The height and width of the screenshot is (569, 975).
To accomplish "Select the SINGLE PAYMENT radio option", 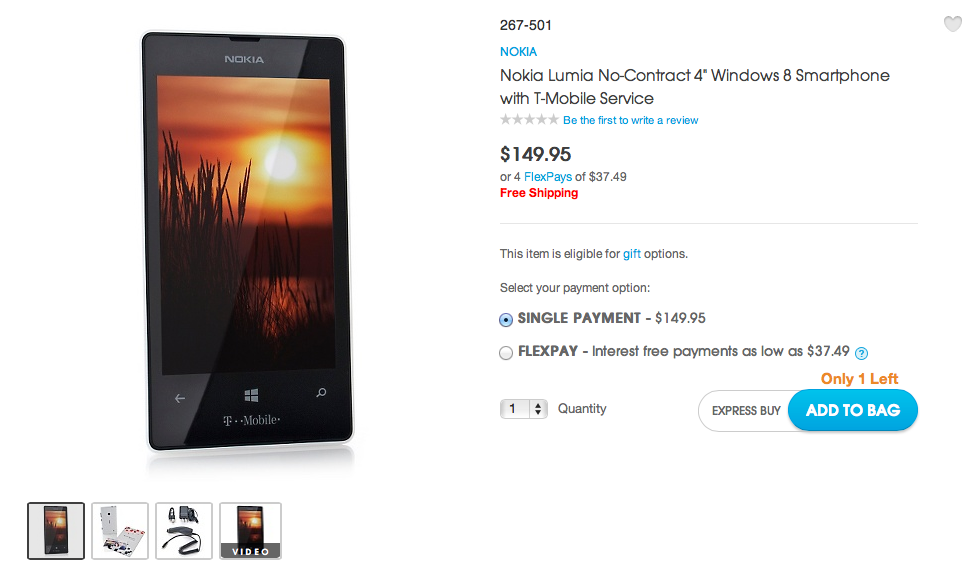I will (506, 320).
